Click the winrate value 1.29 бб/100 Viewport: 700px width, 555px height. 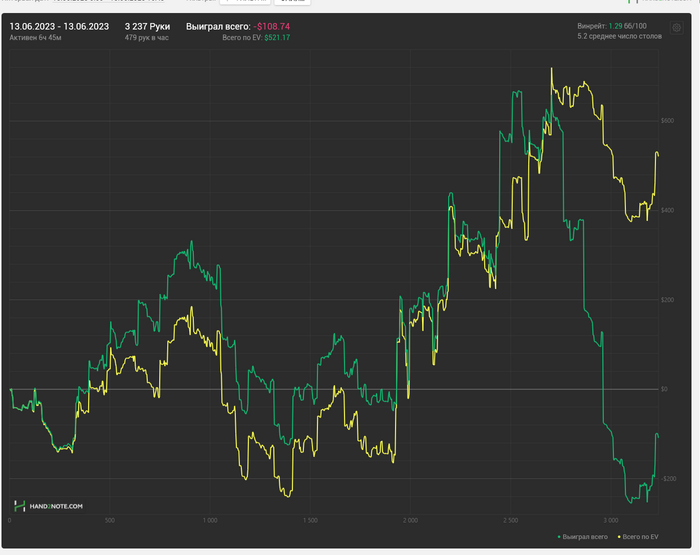coord(627,26)
